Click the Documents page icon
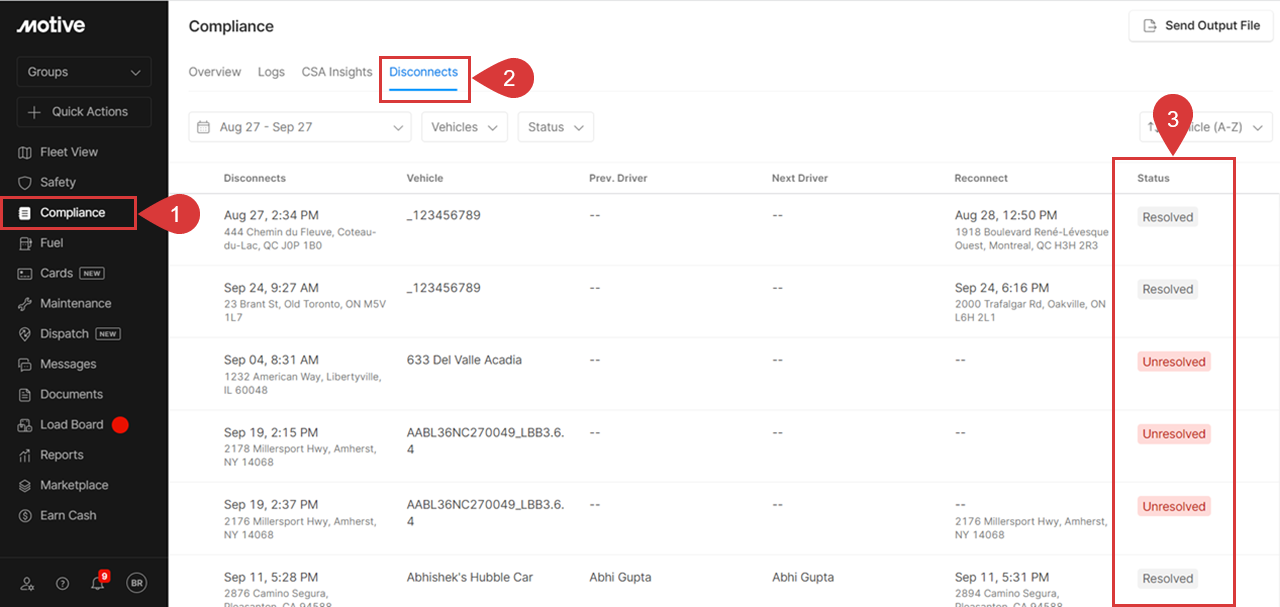Viewport: 1280px width, 607px height. click(x=25, y=394)
